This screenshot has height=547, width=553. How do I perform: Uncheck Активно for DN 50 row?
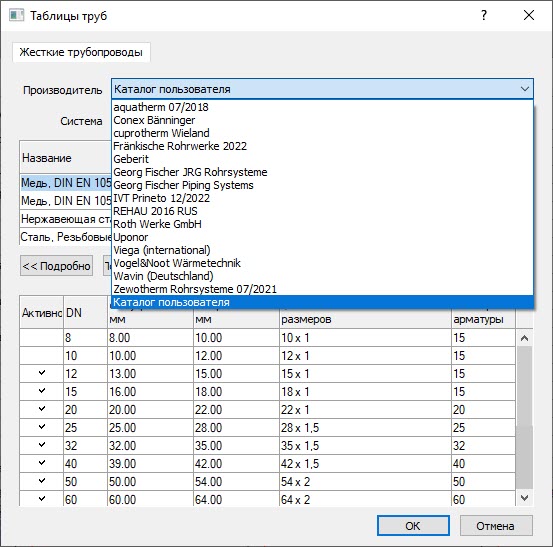pos(42,481)
